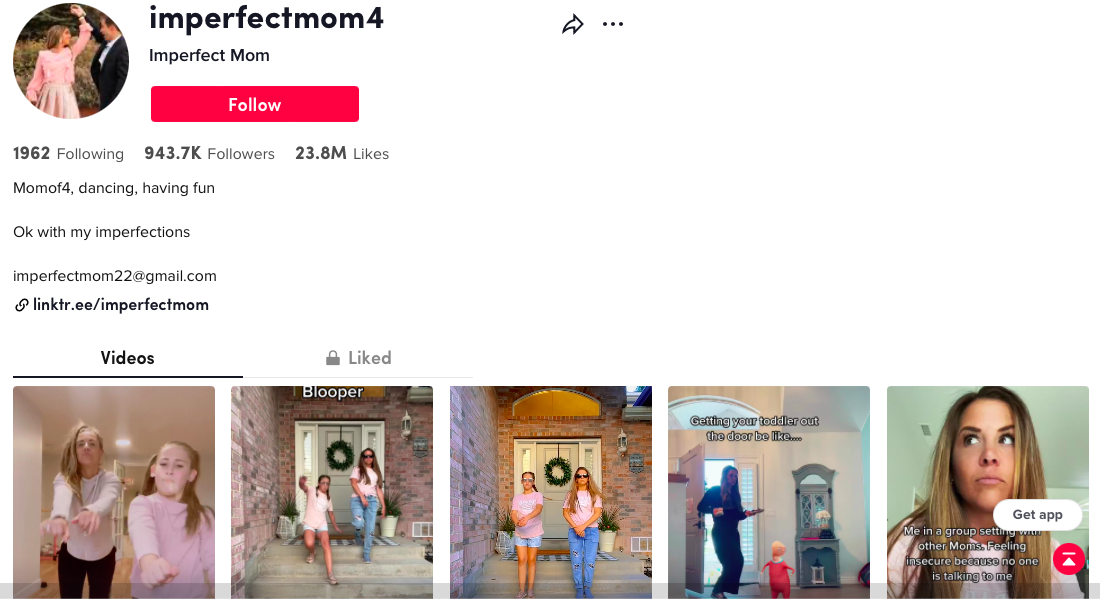The width and height of the screenshot is (1100, 599).
Task: Switch to the Liked tab
Action: click(358, 358)
